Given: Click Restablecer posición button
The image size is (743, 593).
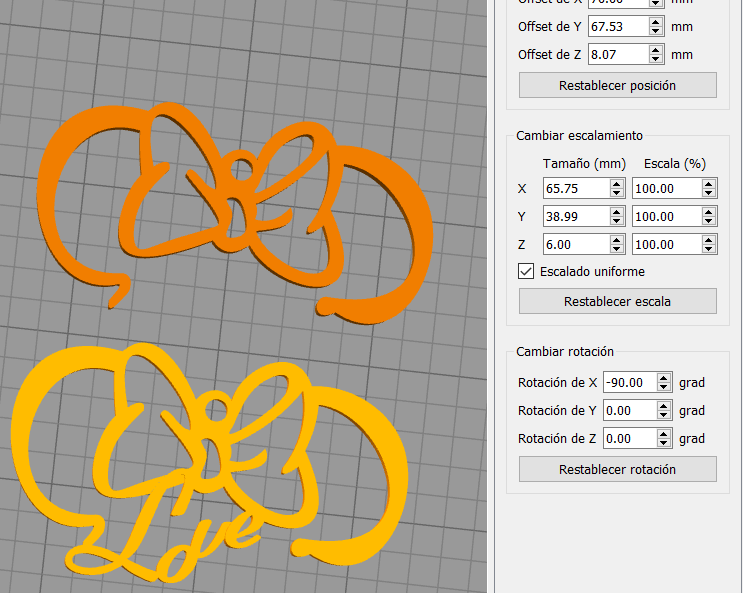Looking at the screenshot, I should (x=617, y=85).
